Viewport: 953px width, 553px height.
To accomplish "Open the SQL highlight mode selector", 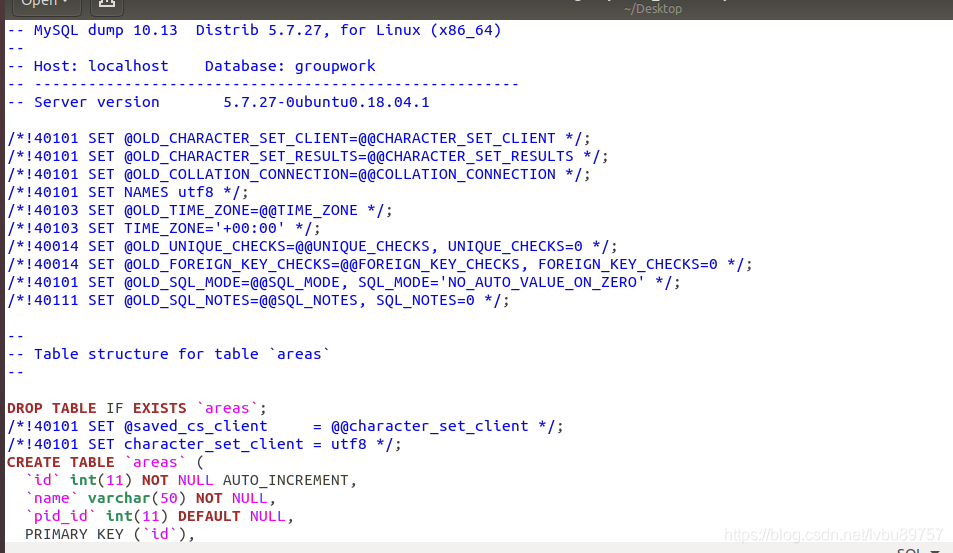I will (918, 549).
